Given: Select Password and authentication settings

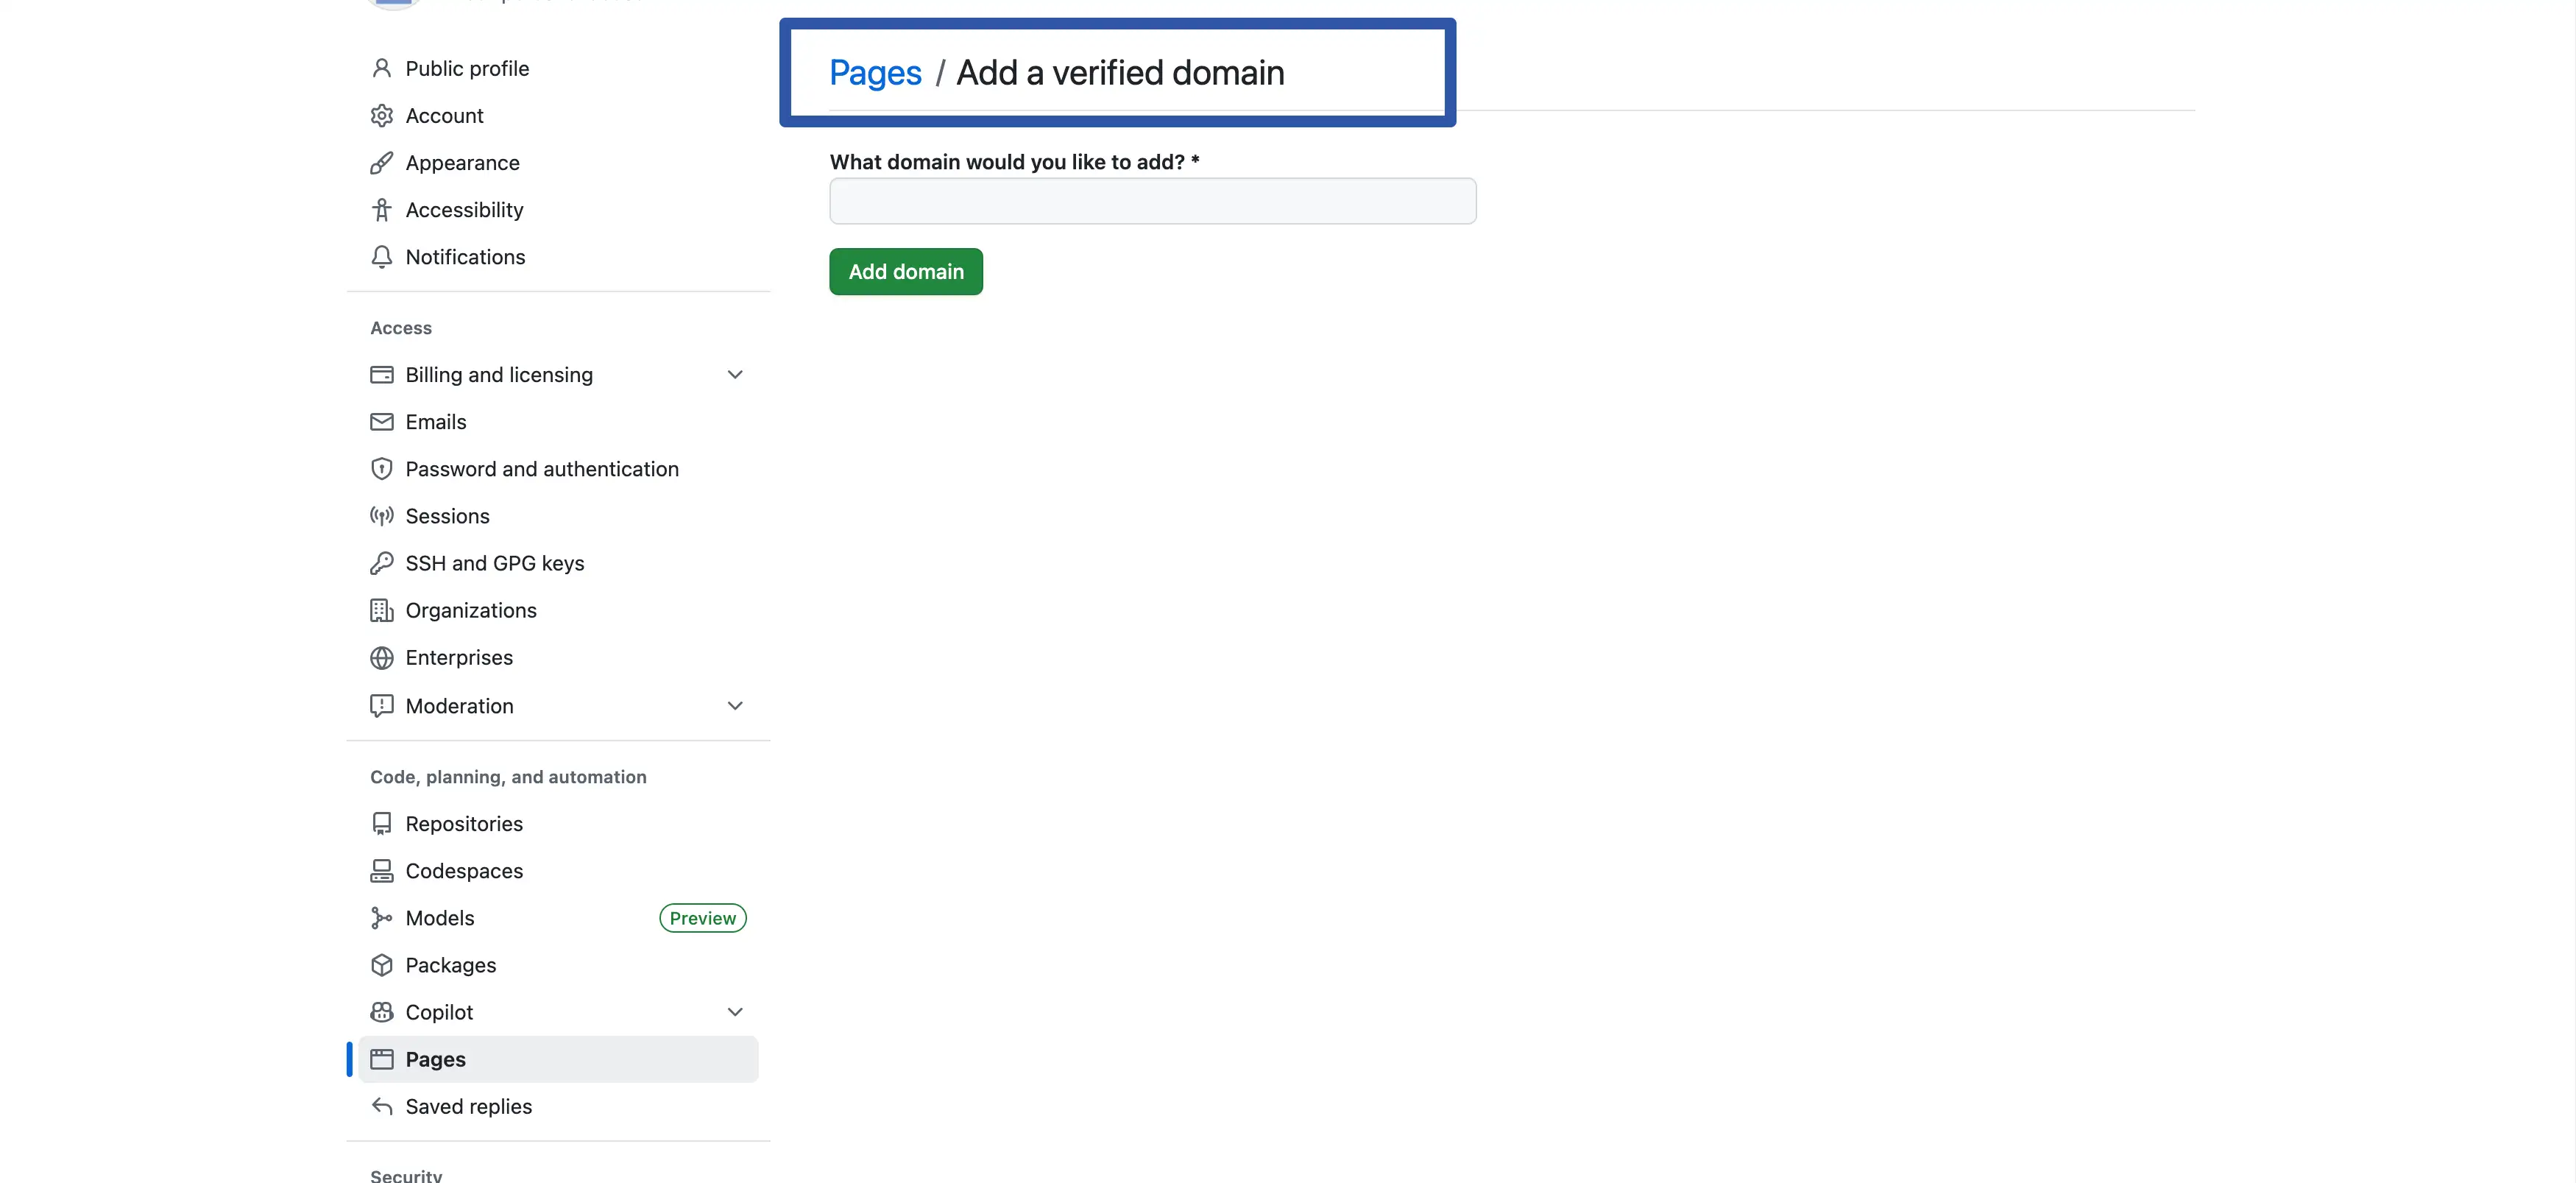Looking at the screenshot, I should pyautogui.click(x=542, y=468).
